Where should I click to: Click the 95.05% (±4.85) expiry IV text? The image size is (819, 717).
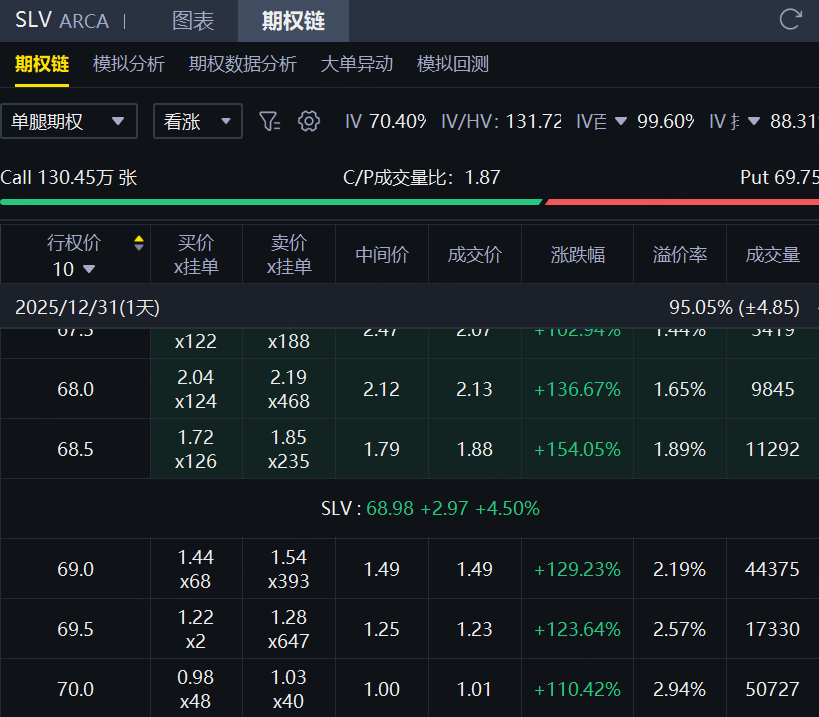coord(734,307)
